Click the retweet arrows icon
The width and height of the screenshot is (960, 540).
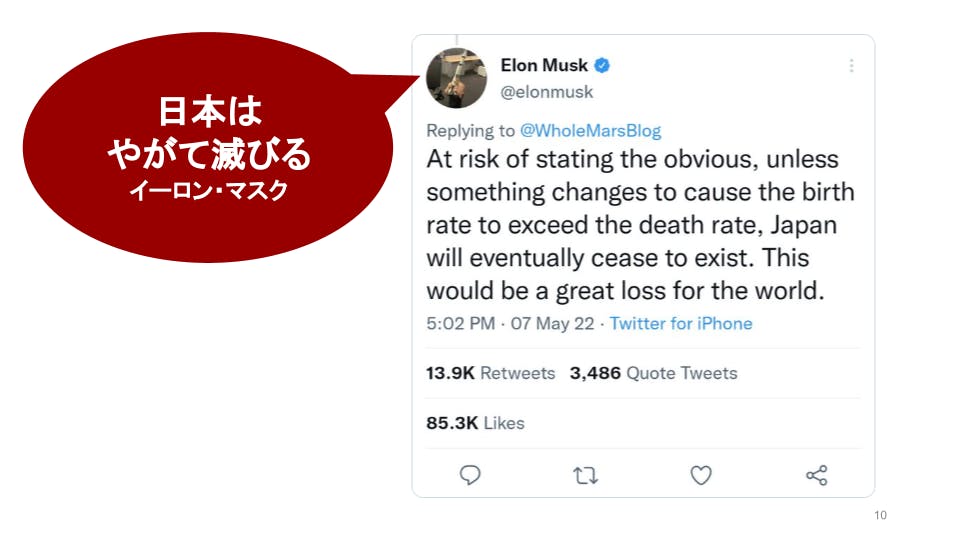click(586, 475)
